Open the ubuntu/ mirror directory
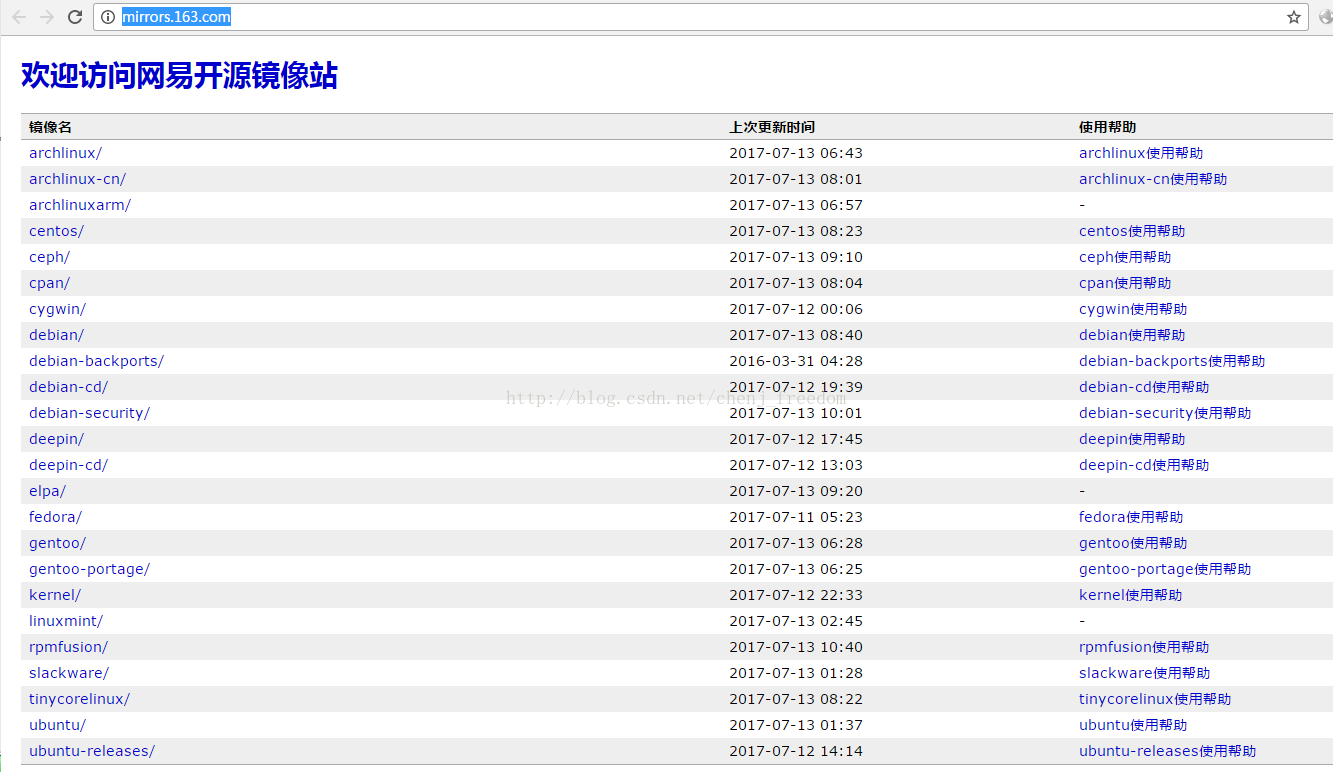1333x775 pixels. point(57,725)
